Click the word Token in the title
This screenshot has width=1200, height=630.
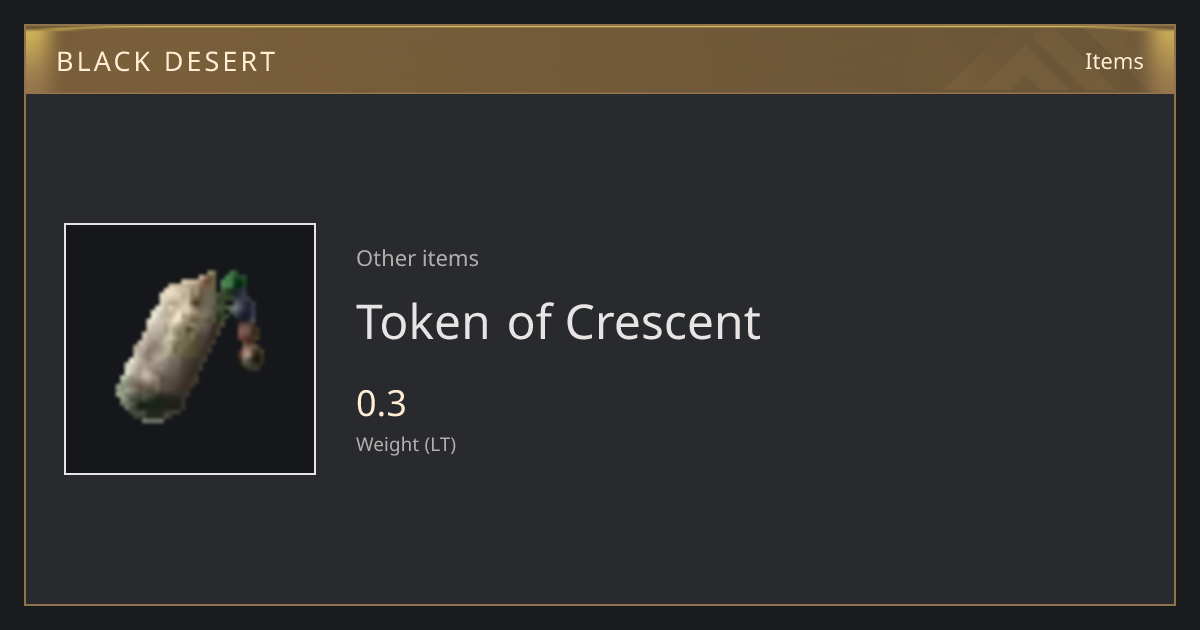tap(423, 322)
